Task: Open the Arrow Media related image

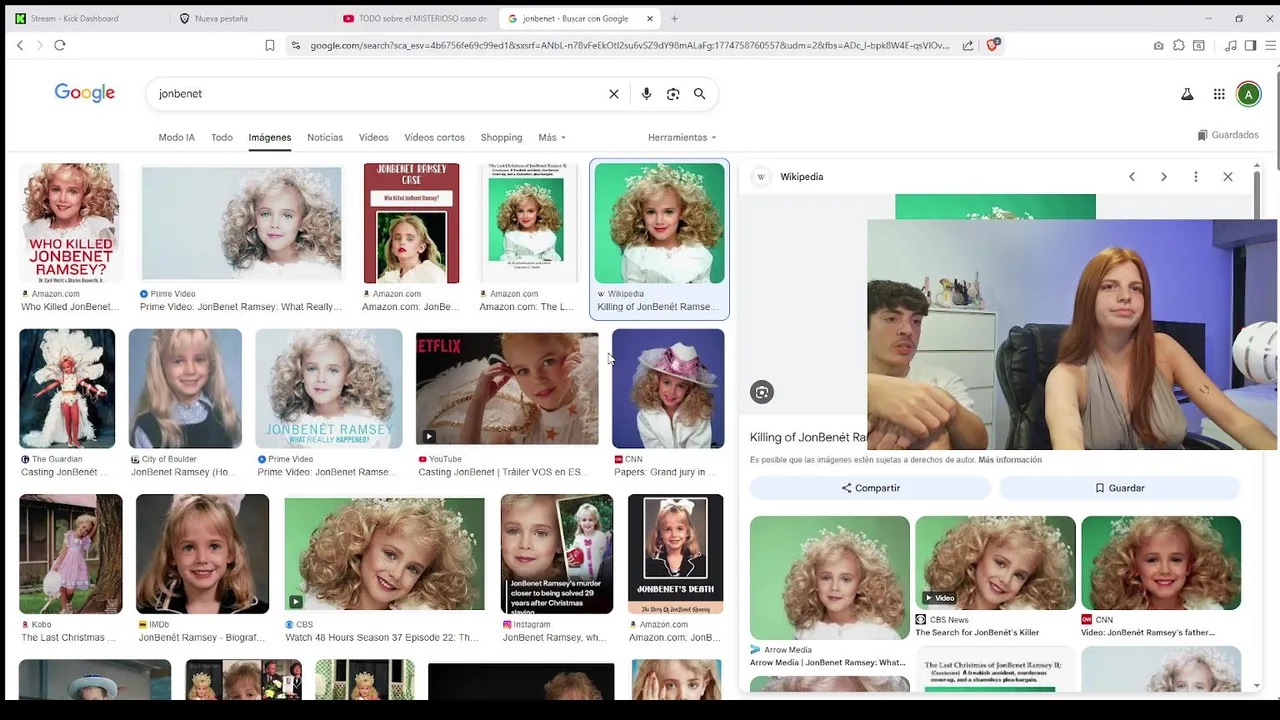Action: point(829,578)
